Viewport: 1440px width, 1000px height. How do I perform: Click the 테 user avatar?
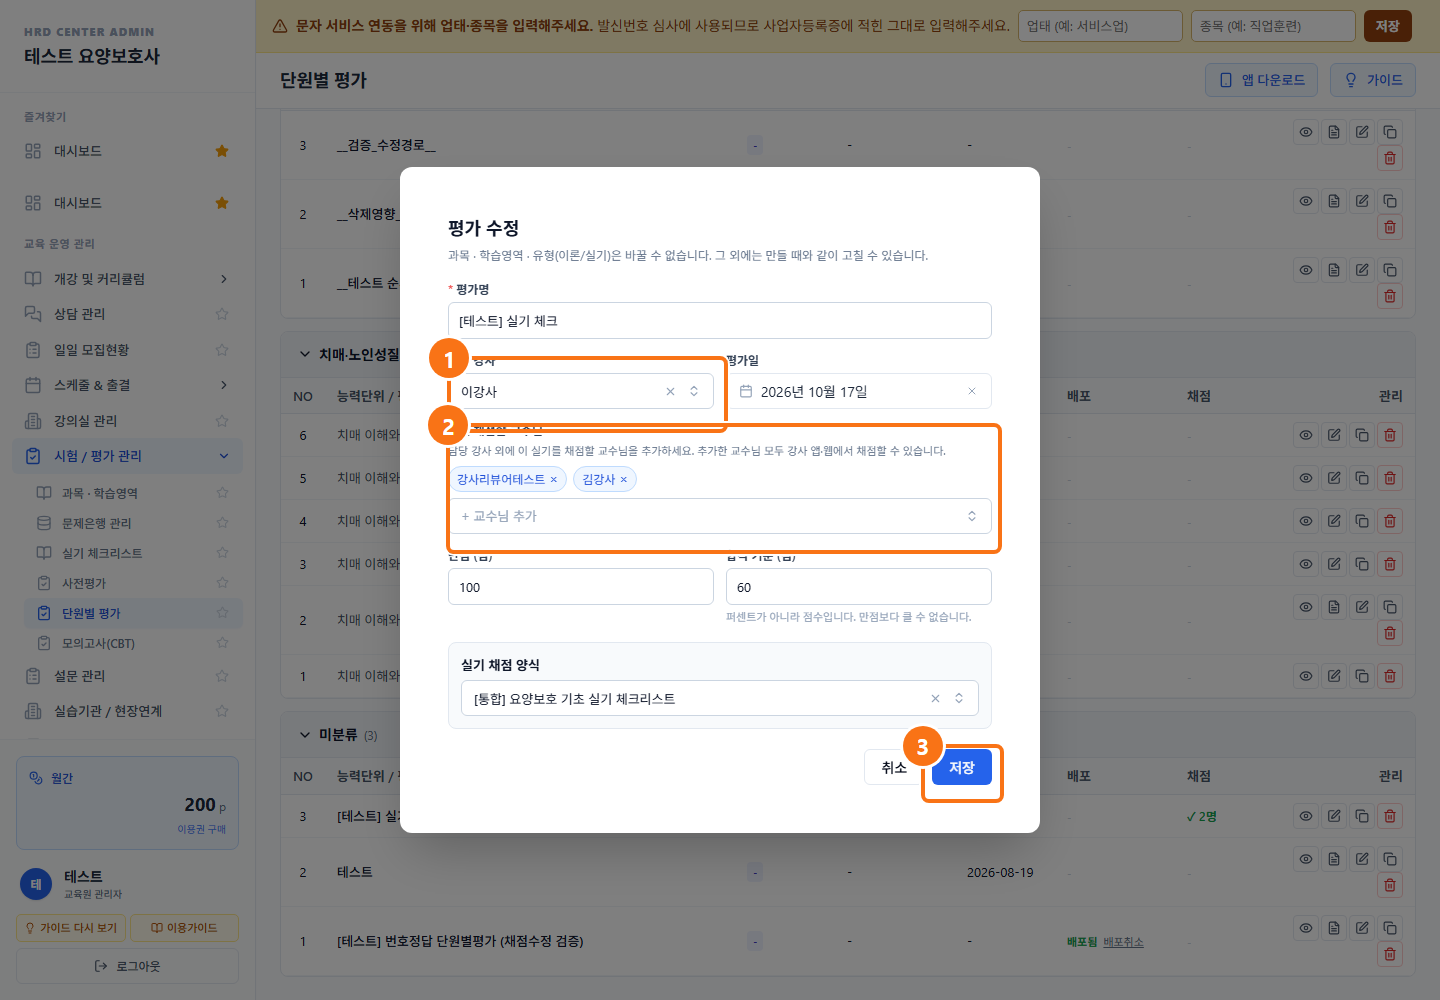36,884
